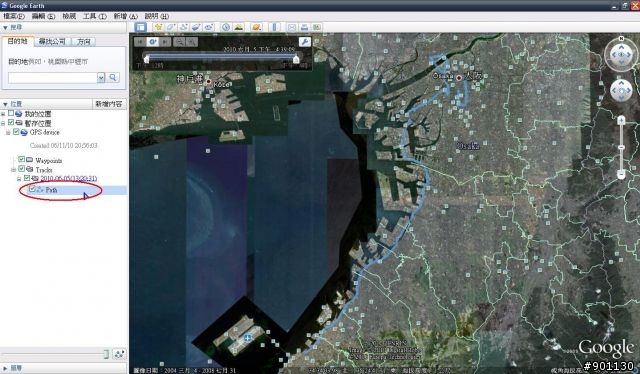This screenshot has width=640, height=374.
Task: Click the Look joystick compass ring
Action: [x=621, y=55]
